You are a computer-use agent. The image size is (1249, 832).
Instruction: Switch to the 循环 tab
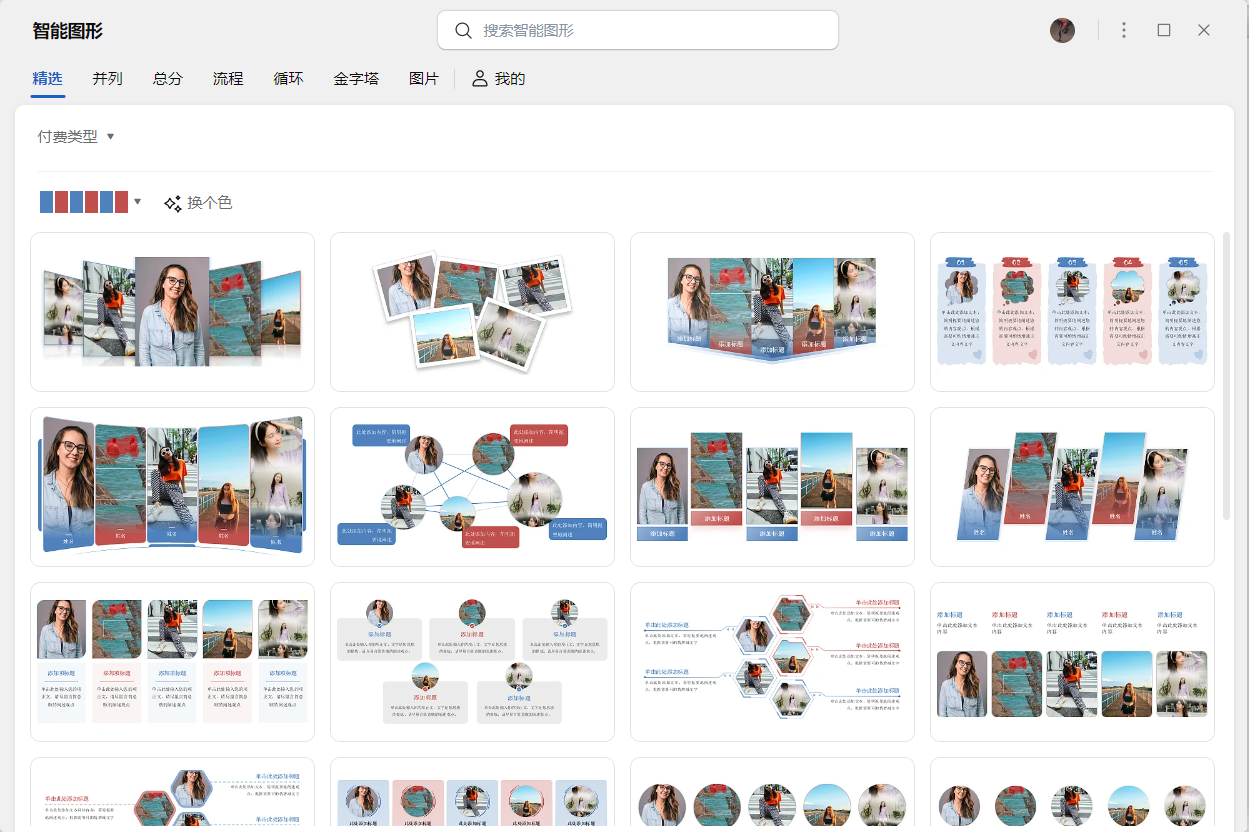tap(288, 78)
